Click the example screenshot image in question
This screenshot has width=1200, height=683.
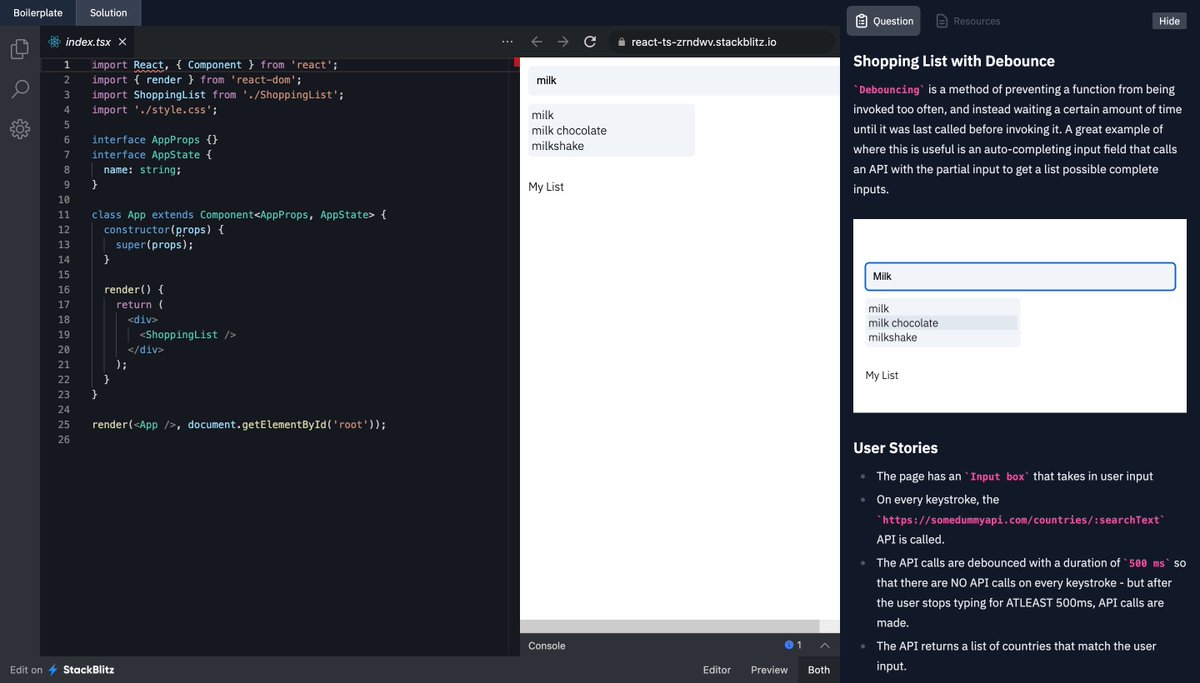pos(1020,316)
